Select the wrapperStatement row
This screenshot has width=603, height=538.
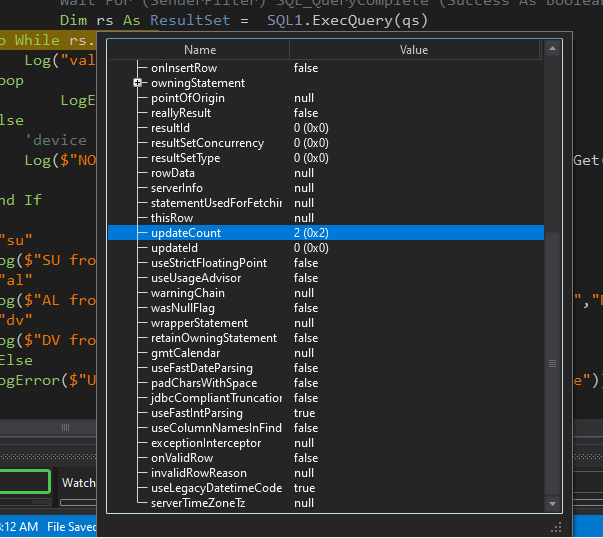(326, 323)
